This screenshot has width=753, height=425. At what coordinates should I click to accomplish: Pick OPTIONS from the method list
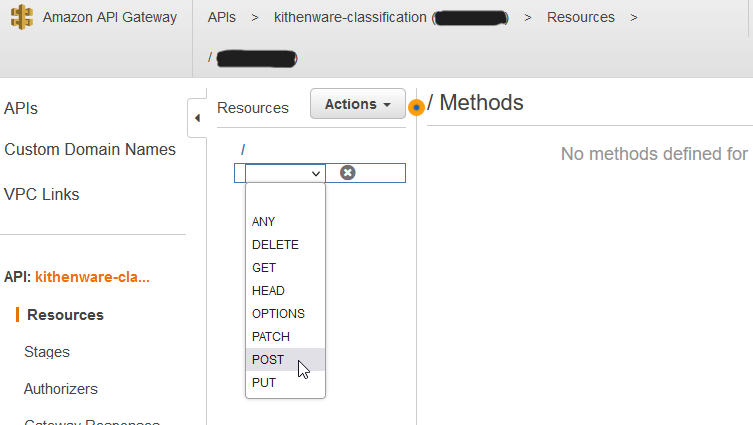tap(285, 314)
